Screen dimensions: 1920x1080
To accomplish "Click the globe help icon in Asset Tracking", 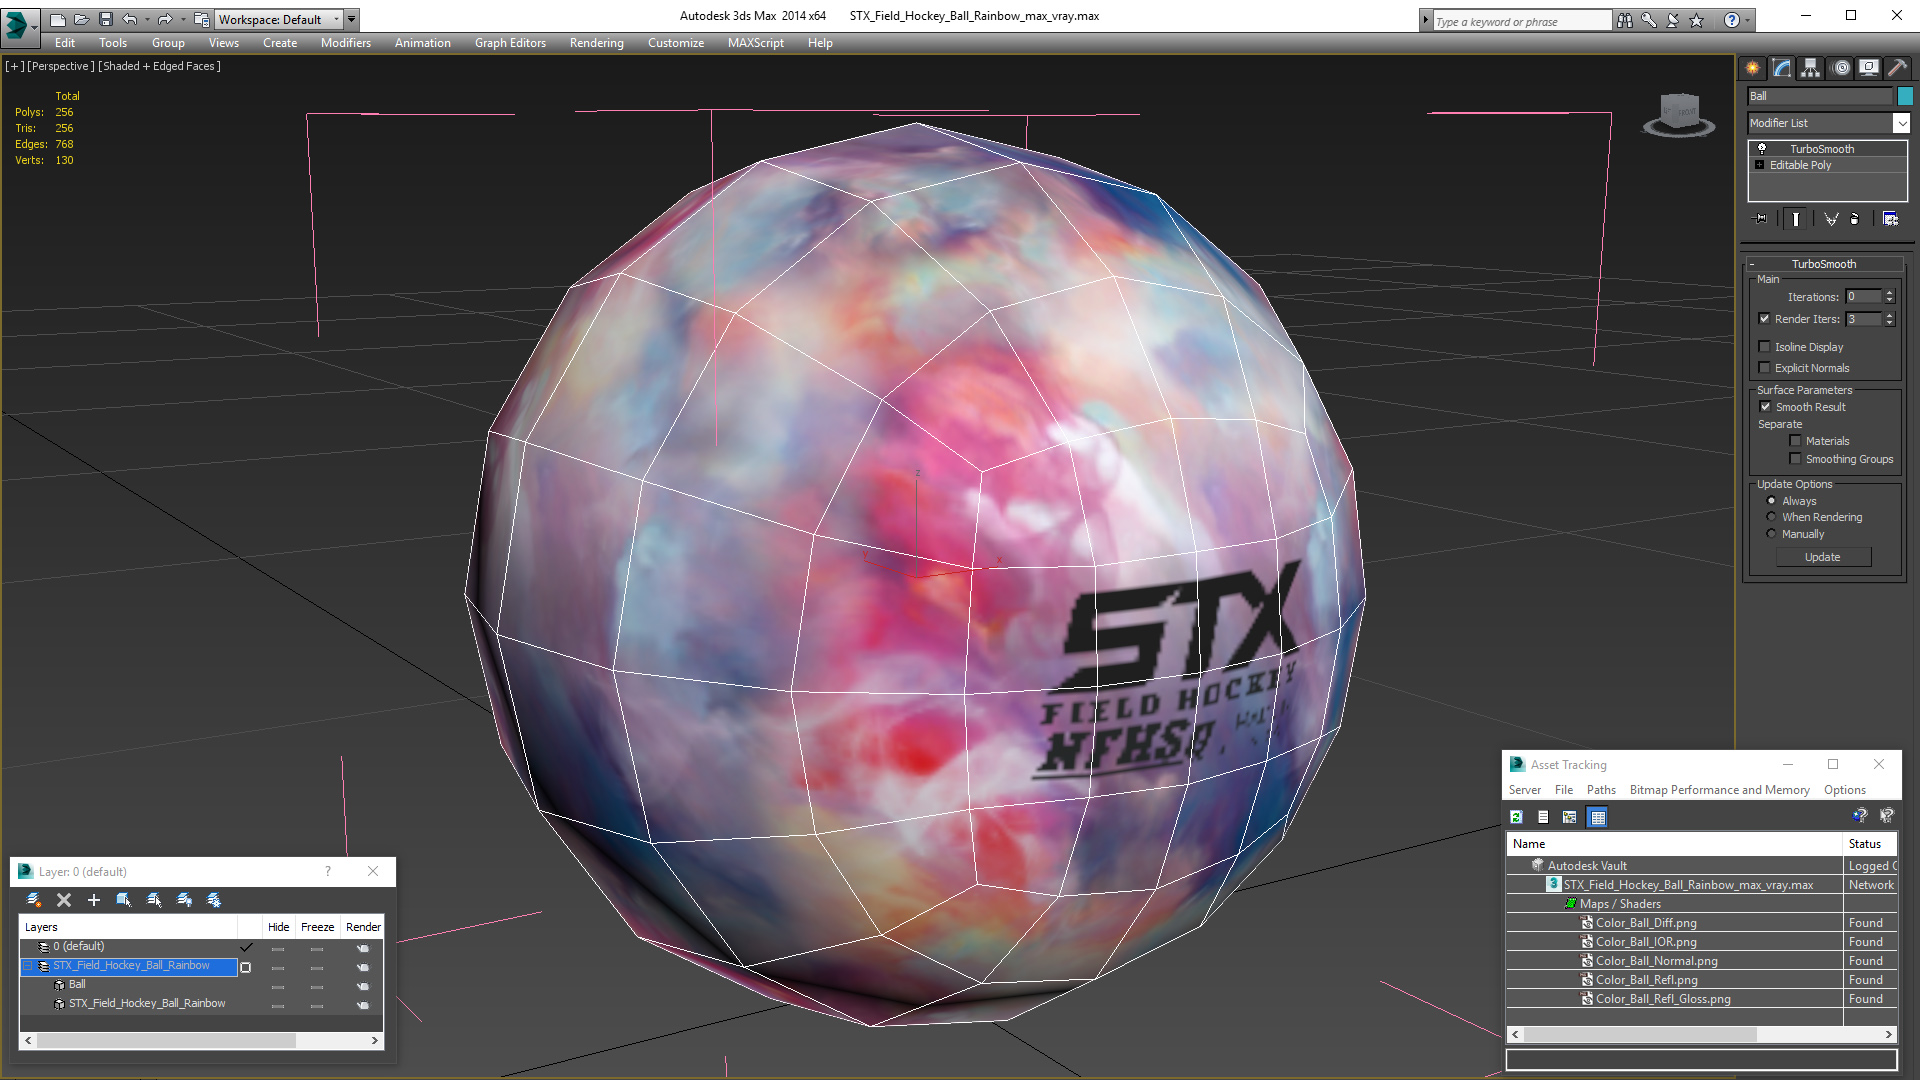I will tap(1859, 816).
